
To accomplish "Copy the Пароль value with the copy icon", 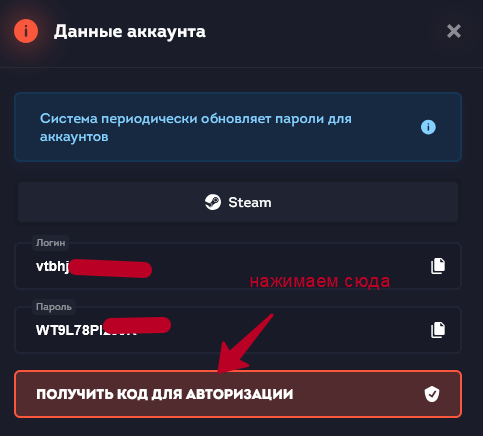I will tap(438, 330).
